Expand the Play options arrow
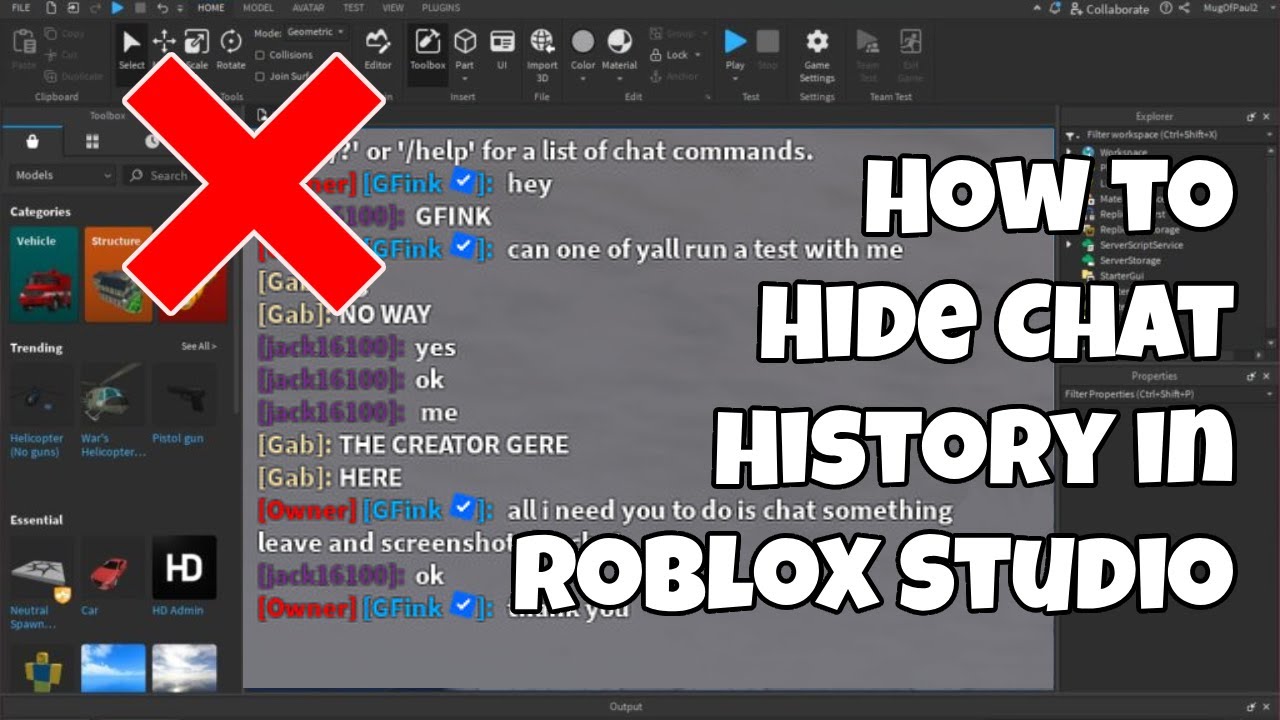 [x=736, y=79]
